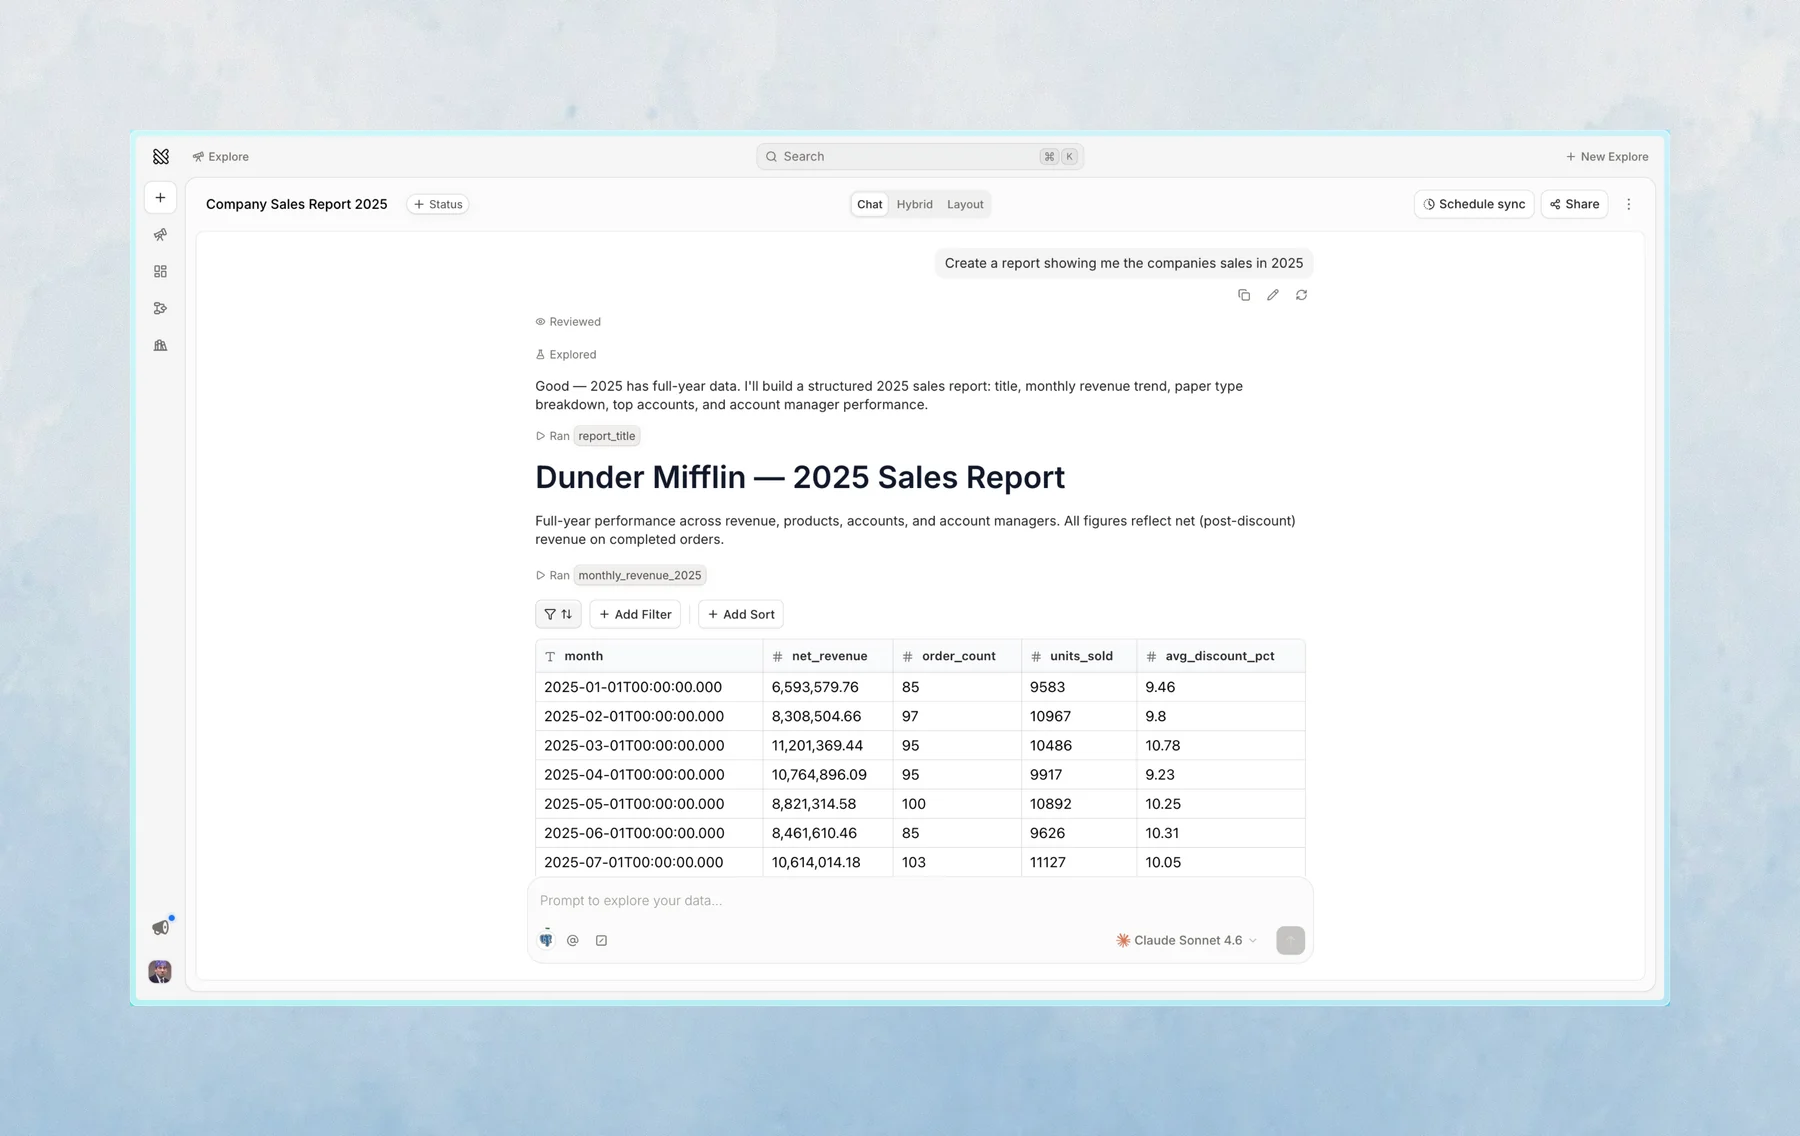Open the rocket Explore sidebar icon

pyautogui.click(x=160, y=235)
